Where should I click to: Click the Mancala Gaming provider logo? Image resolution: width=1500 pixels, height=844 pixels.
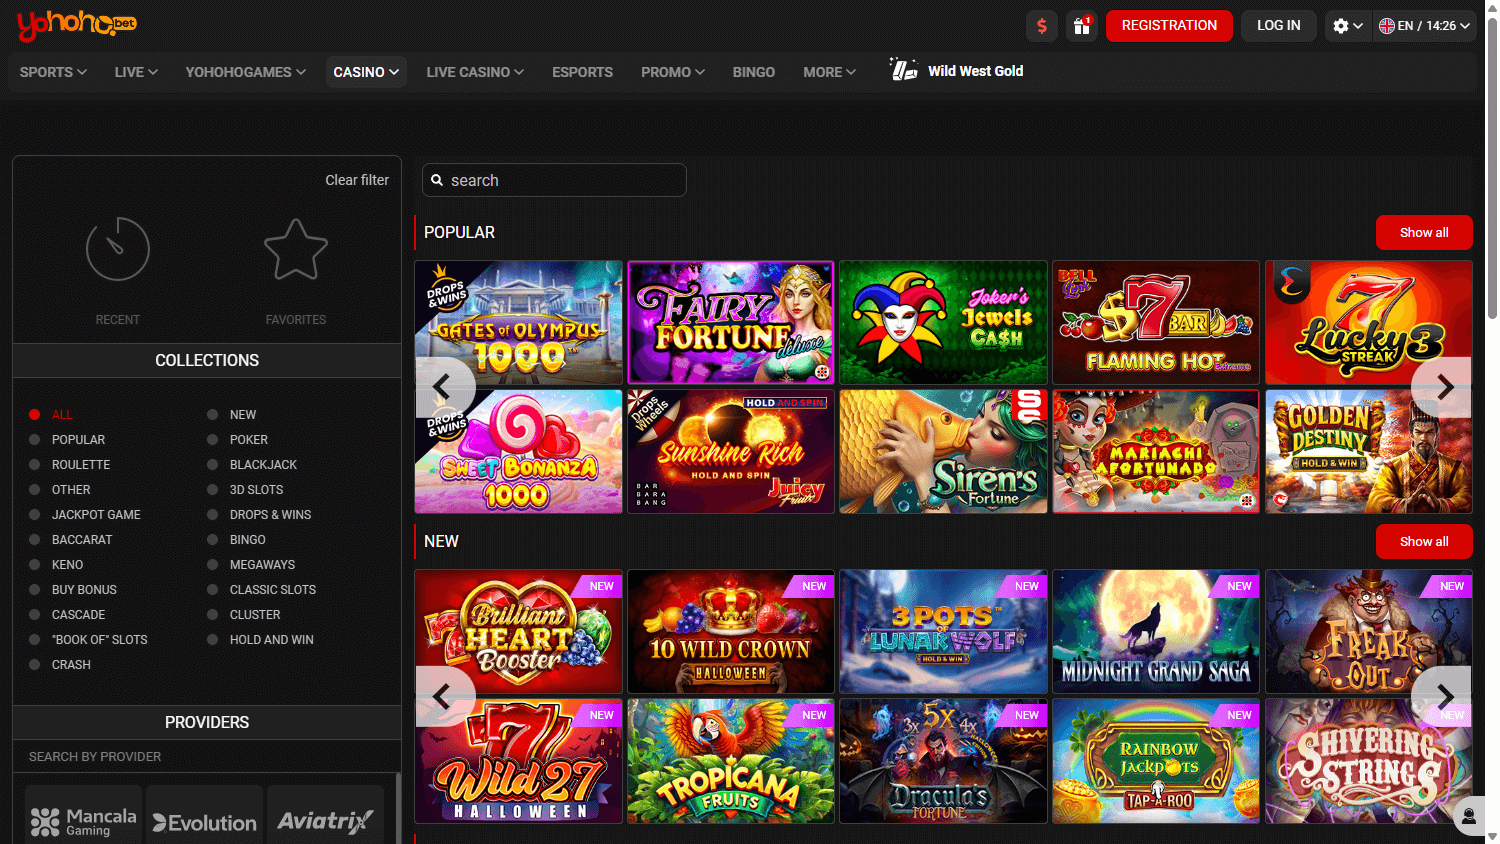point(83,818)
